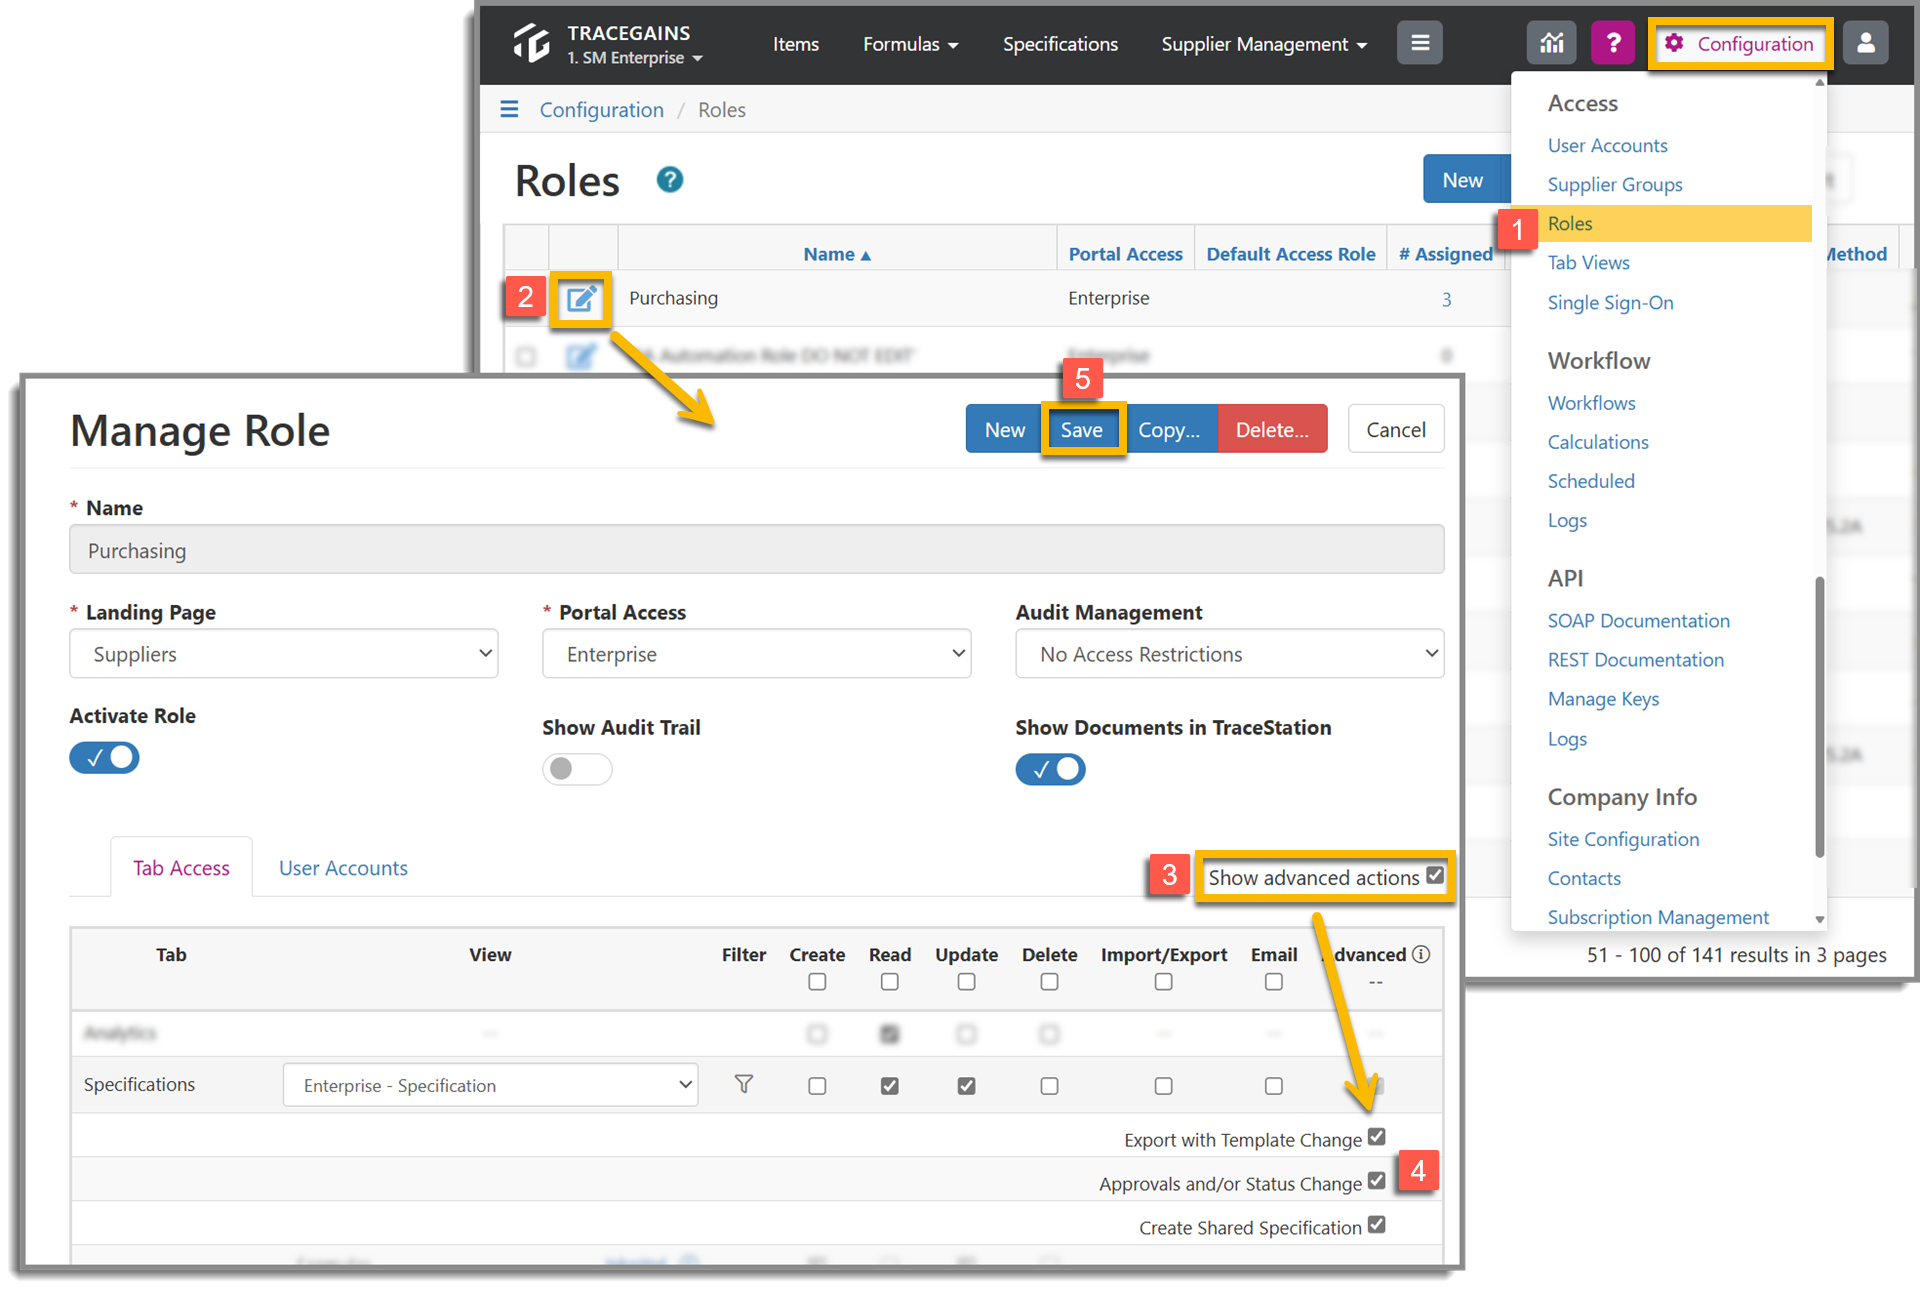Check the Create column header checkbox

point(817,982)
